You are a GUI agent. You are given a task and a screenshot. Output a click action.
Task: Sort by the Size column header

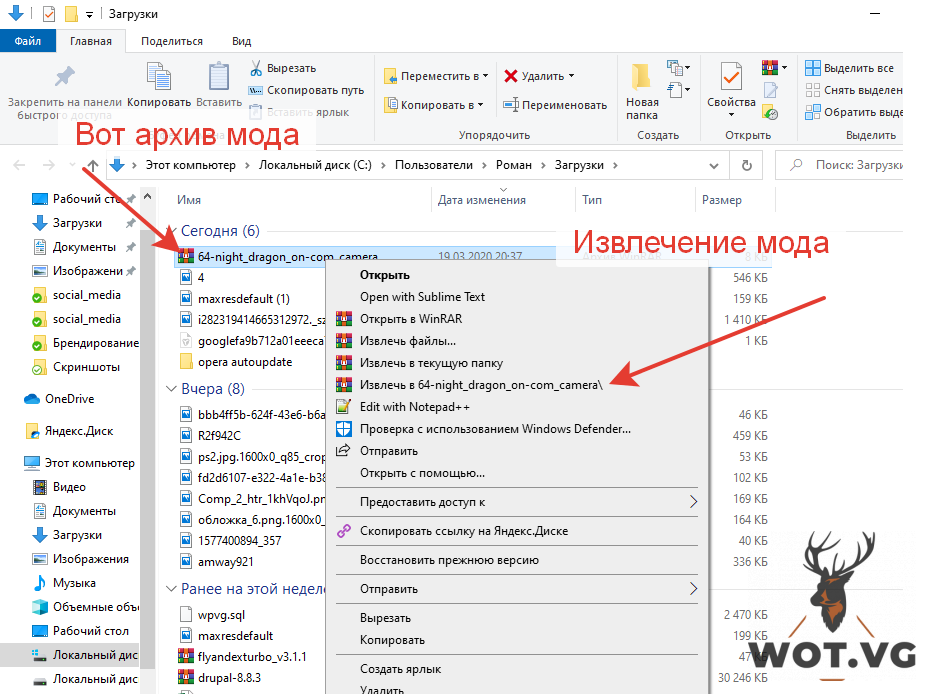pyautogui.click(x=722, y=200)
